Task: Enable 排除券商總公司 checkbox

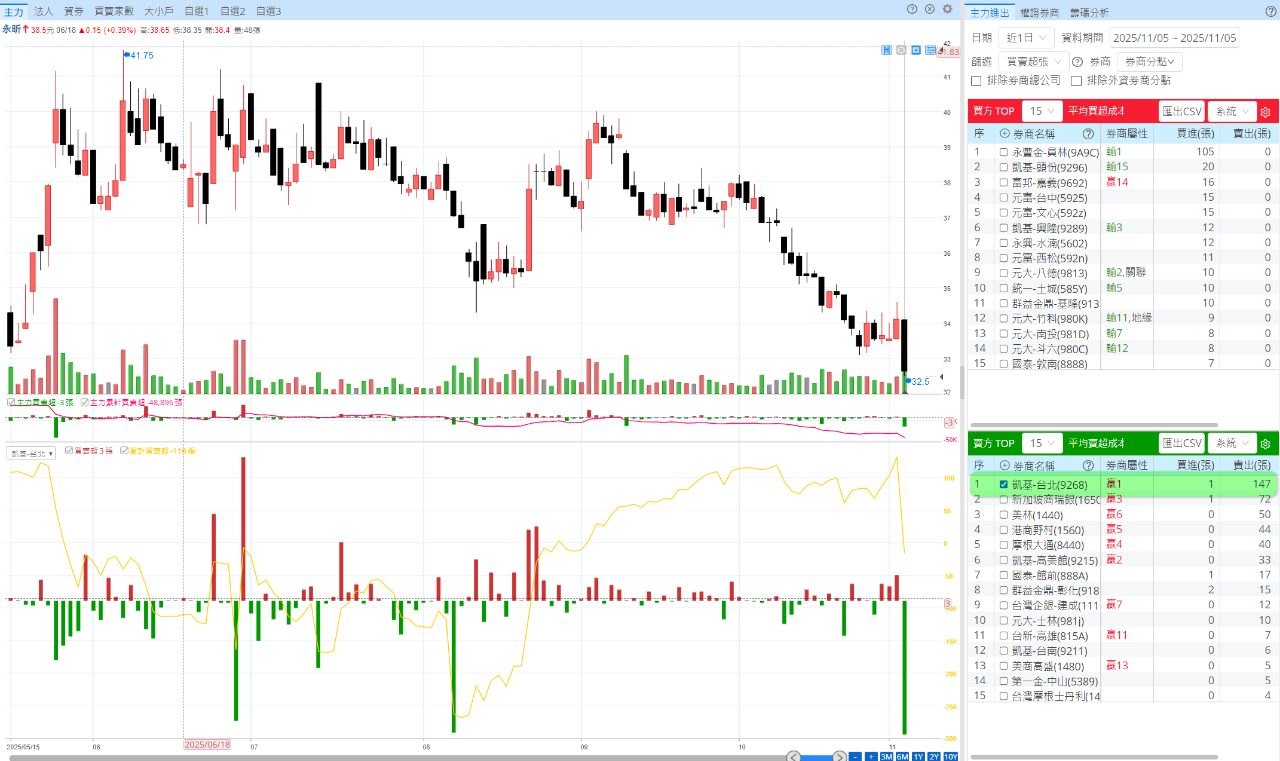Action: pos(977,80)
